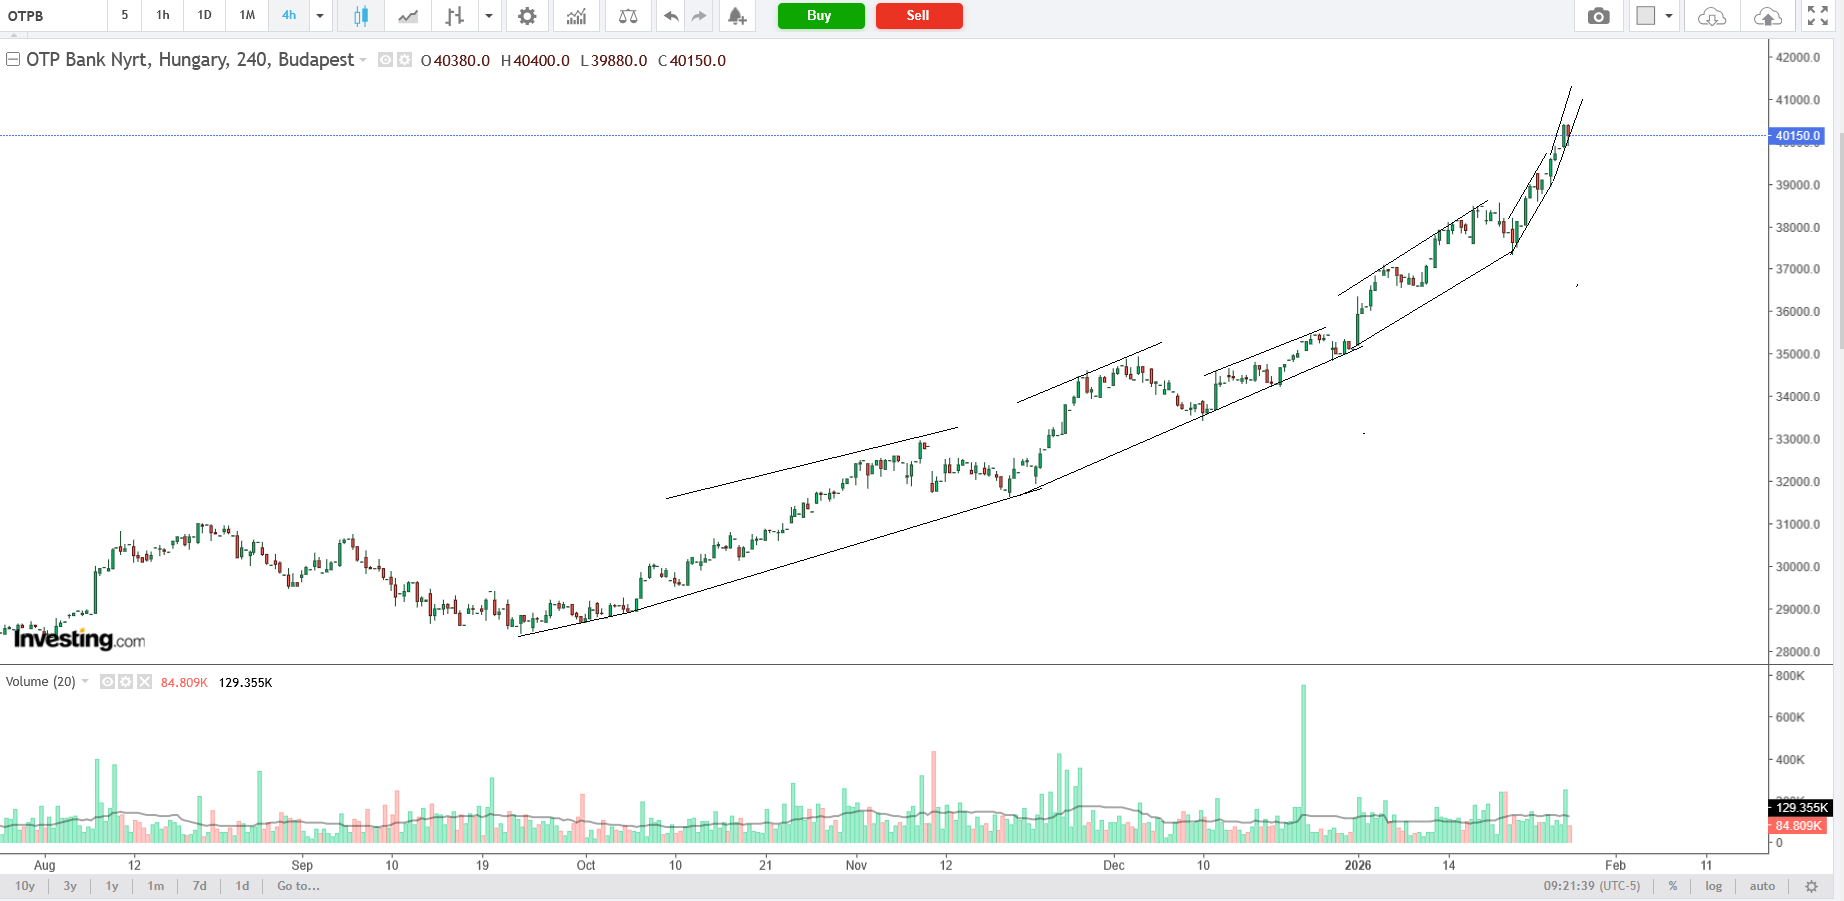
Task: Toggle log scale at bottom right
Action: (x=1713, y=886)
